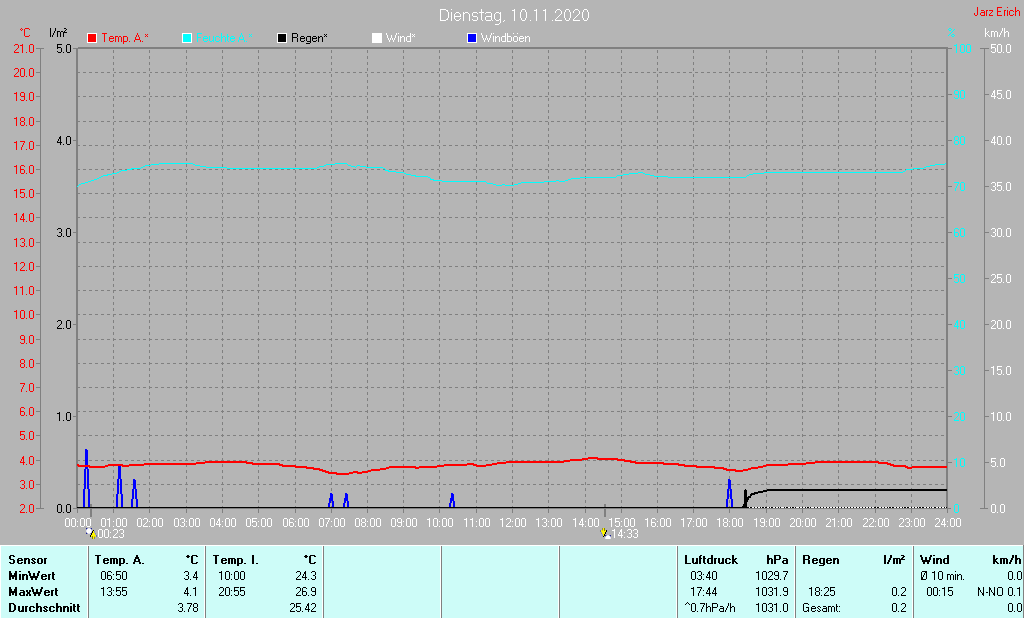
Task: Click the 'Temp. I.' column header
Action: pyautogui.click(x=236, y=561)
